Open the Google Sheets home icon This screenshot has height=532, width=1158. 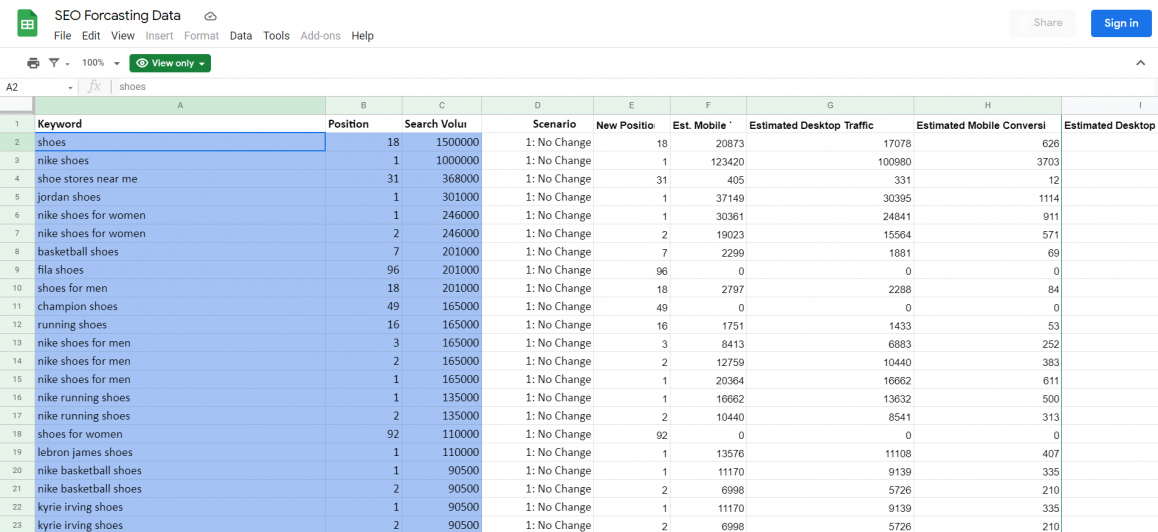[27, 24]
